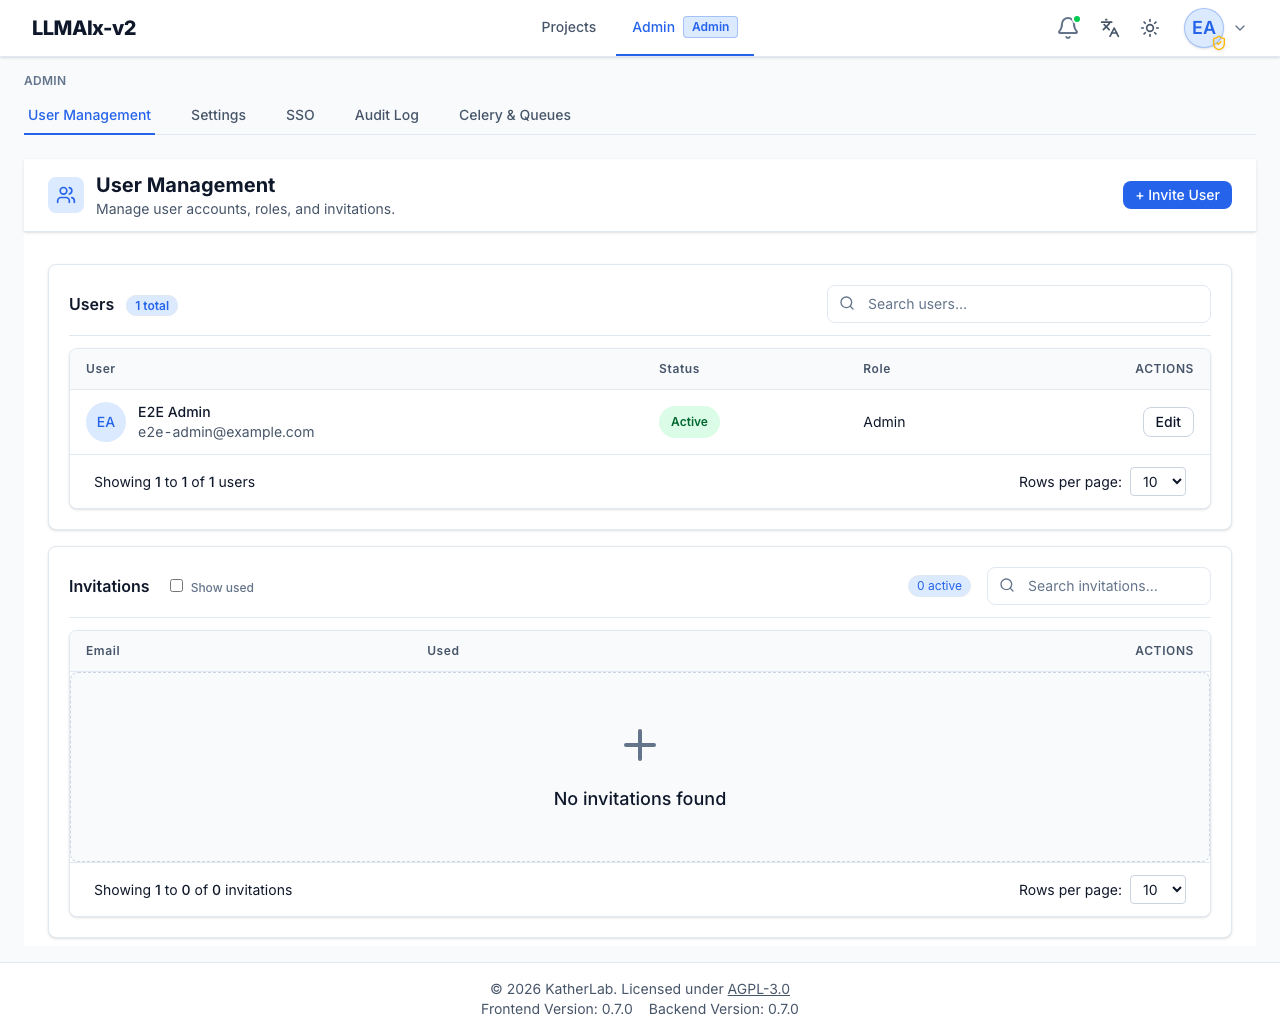Click the Used column header
This screenshot has width=1280, height=1035.
point(443,651)
